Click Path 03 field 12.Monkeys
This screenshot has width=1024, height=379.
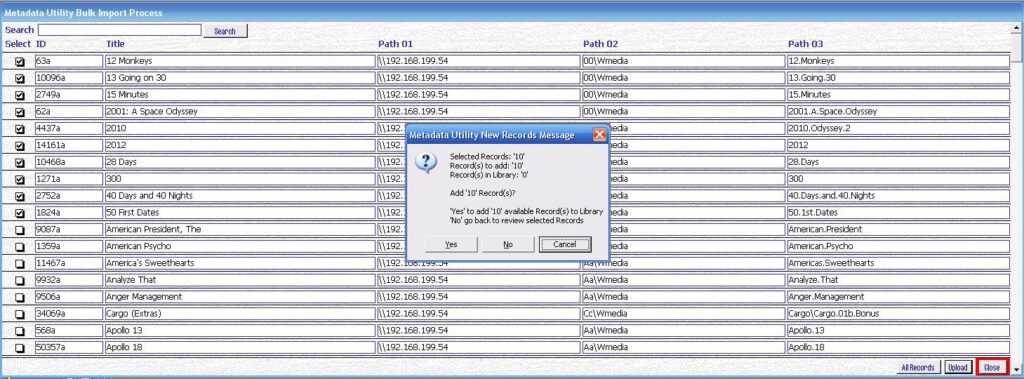click(898, 61)
